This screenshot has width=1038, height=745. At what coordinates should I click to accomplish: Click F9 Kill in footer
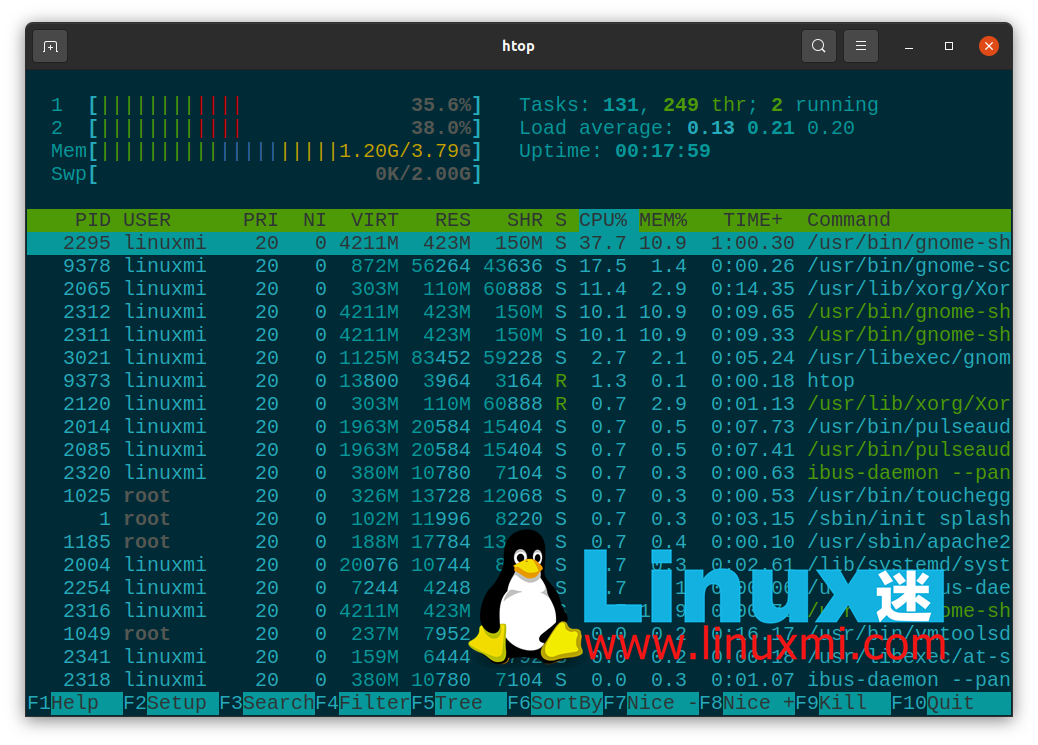(843, 703)
